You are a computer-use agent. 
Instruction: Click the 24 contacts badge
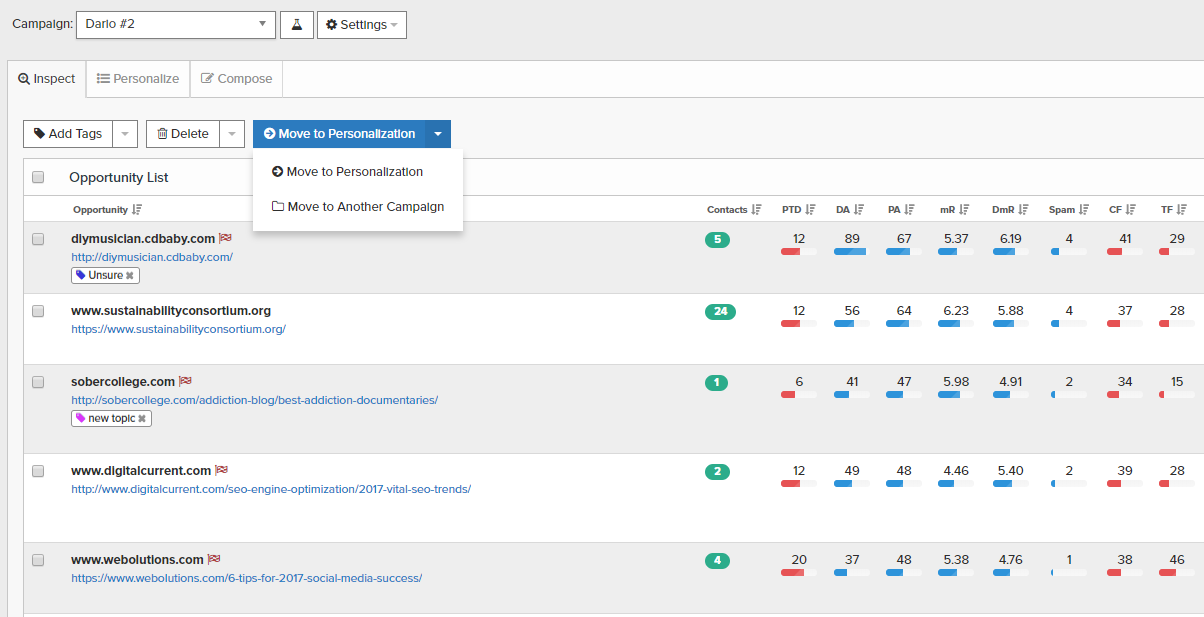click(x=720, y=311)
